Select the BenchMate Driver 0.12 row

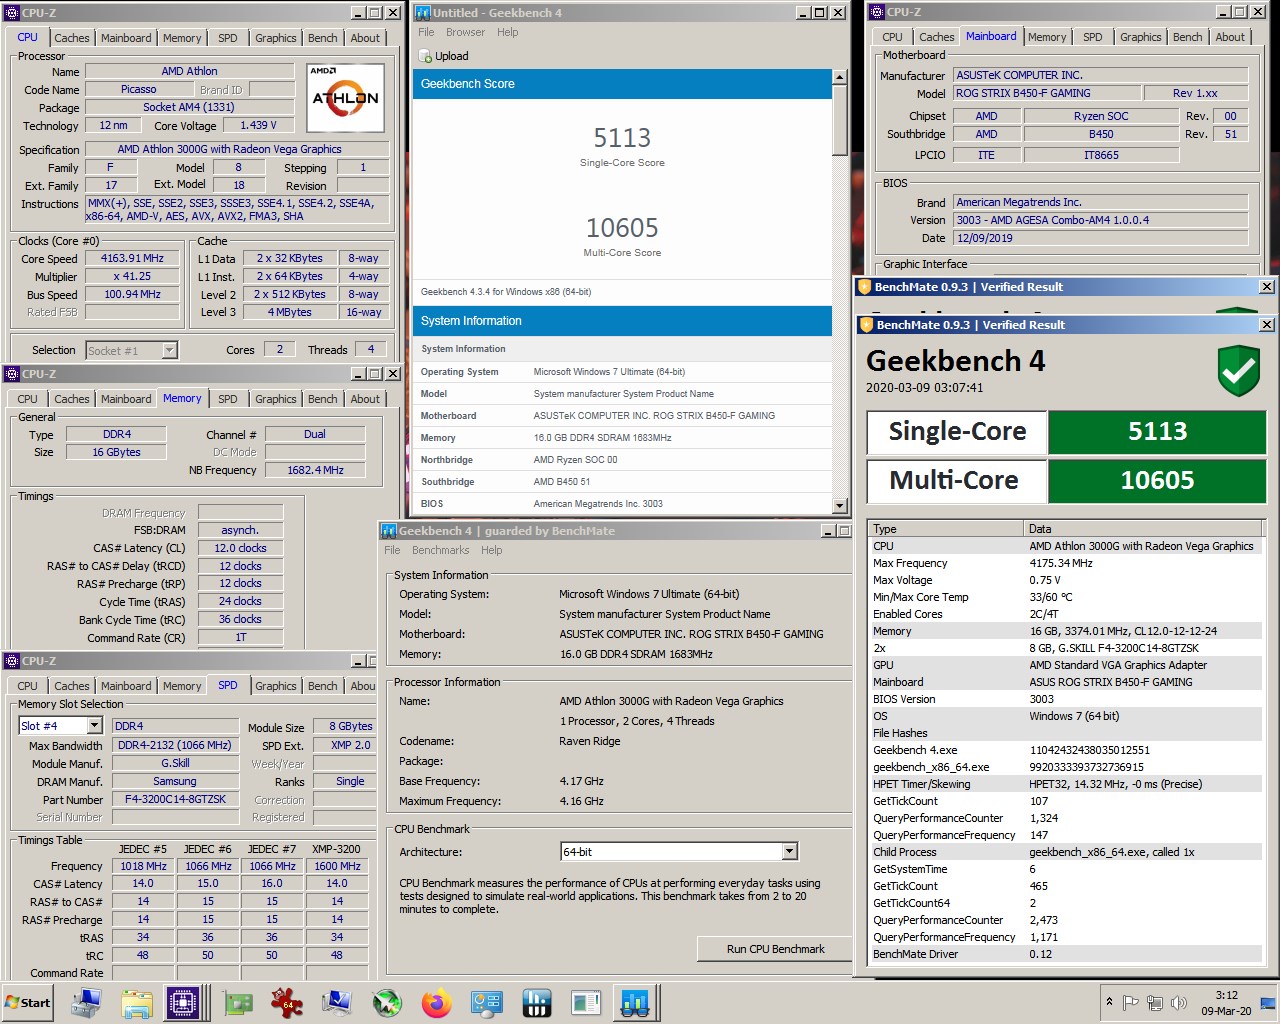1066,954
